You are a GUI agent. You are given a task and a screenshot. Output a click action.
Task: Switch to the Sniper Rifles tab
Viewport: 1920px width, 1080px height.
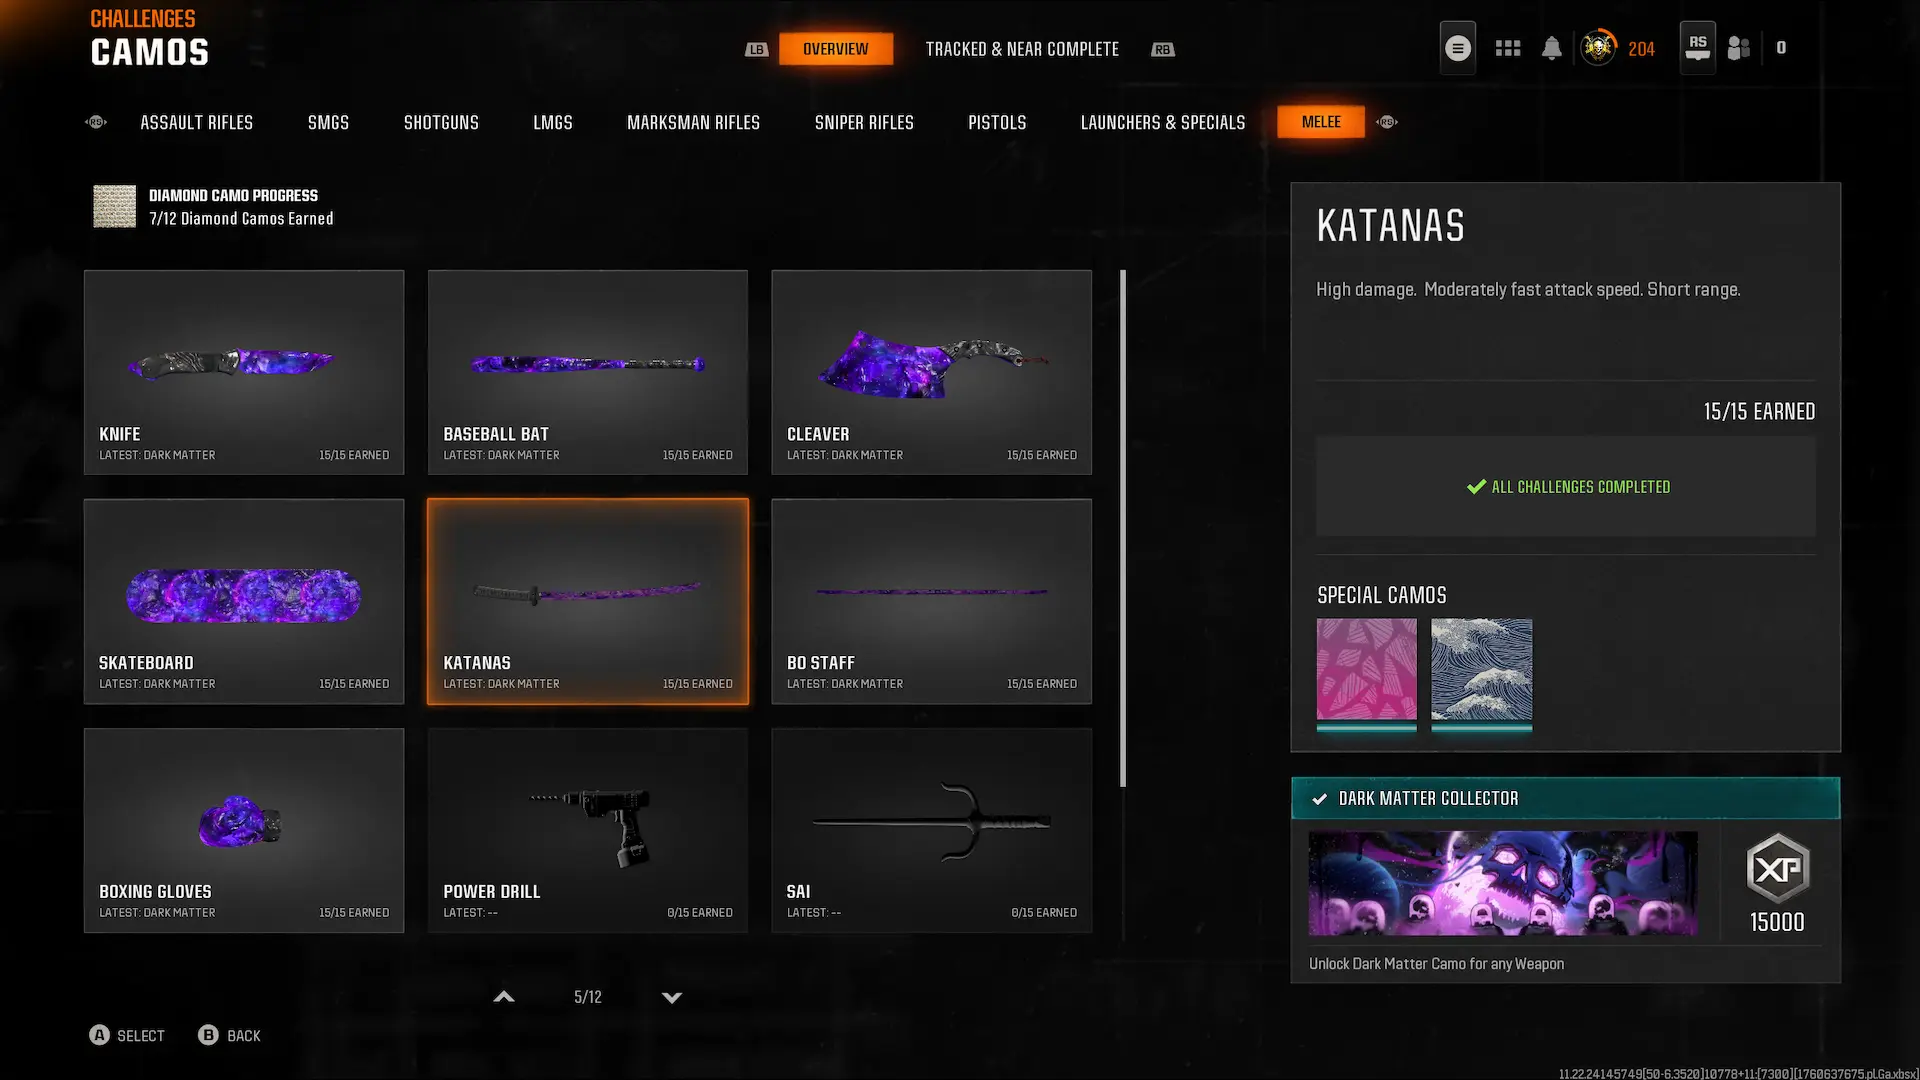(863, 122)
